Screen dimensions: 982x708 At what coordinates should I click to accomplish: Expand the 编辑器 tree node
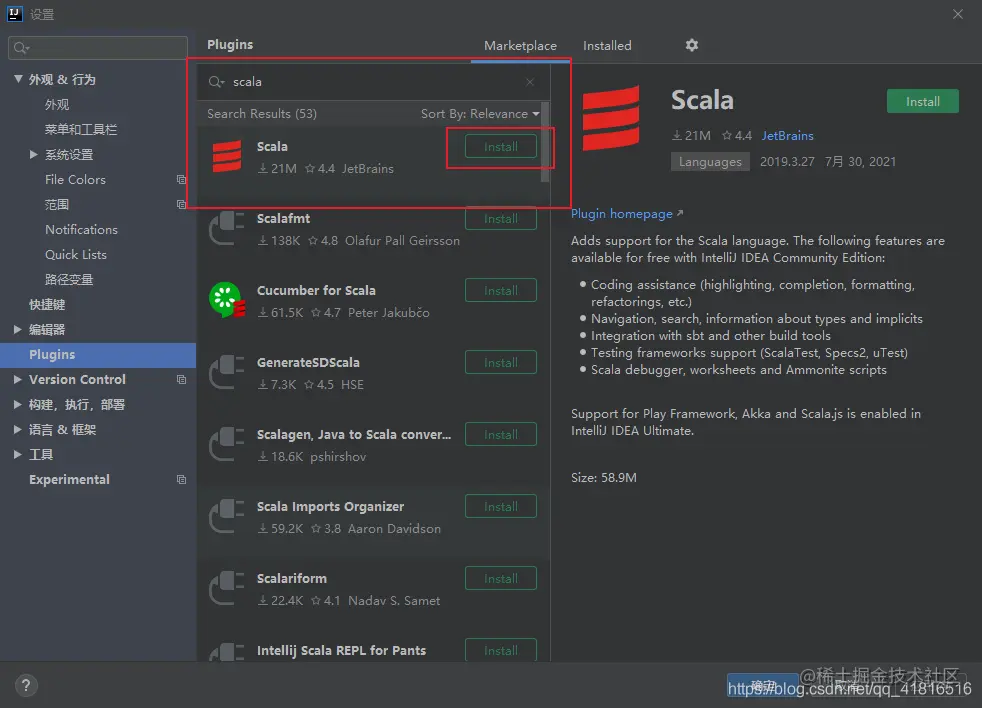tap(18, 330)
